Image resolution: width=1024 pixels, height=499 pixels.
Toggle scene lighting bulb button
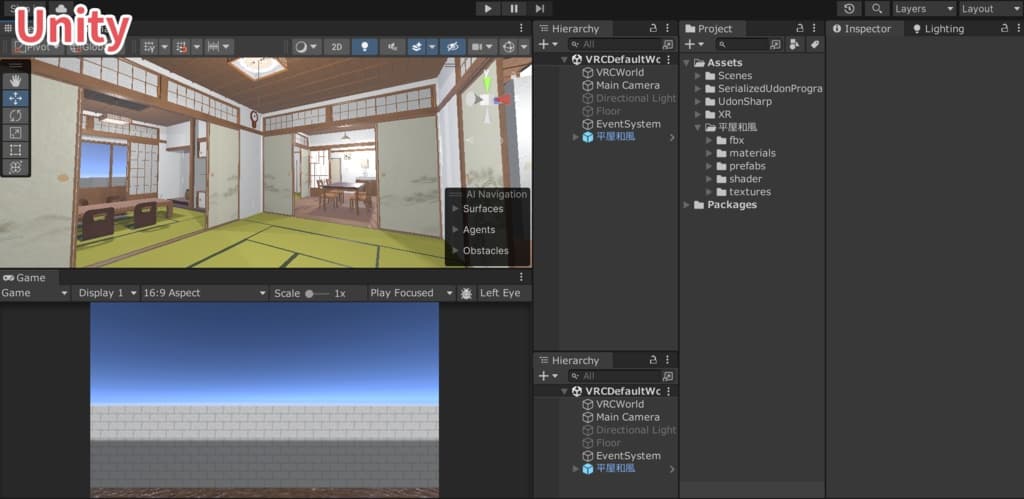coord(364,46)
